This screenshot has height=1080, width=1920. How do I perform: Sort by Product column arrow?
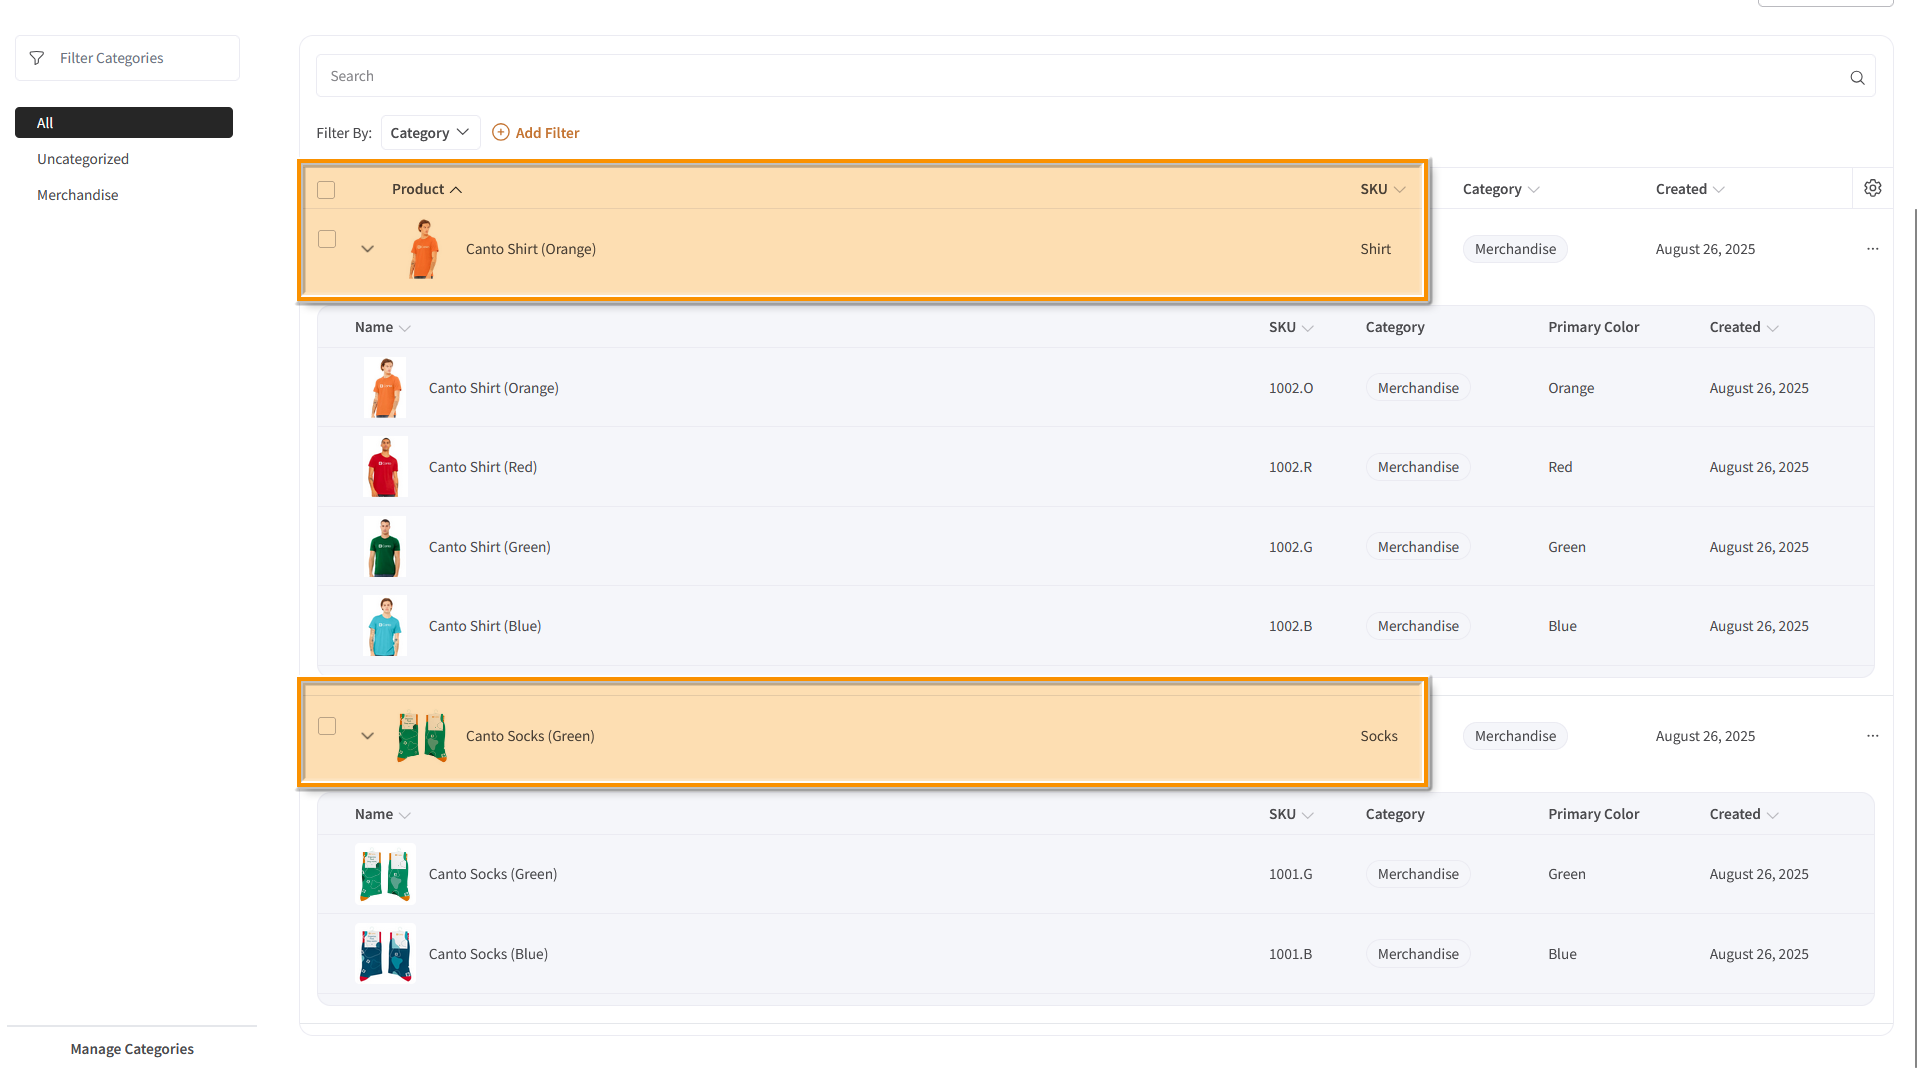(x=456, y=190)
